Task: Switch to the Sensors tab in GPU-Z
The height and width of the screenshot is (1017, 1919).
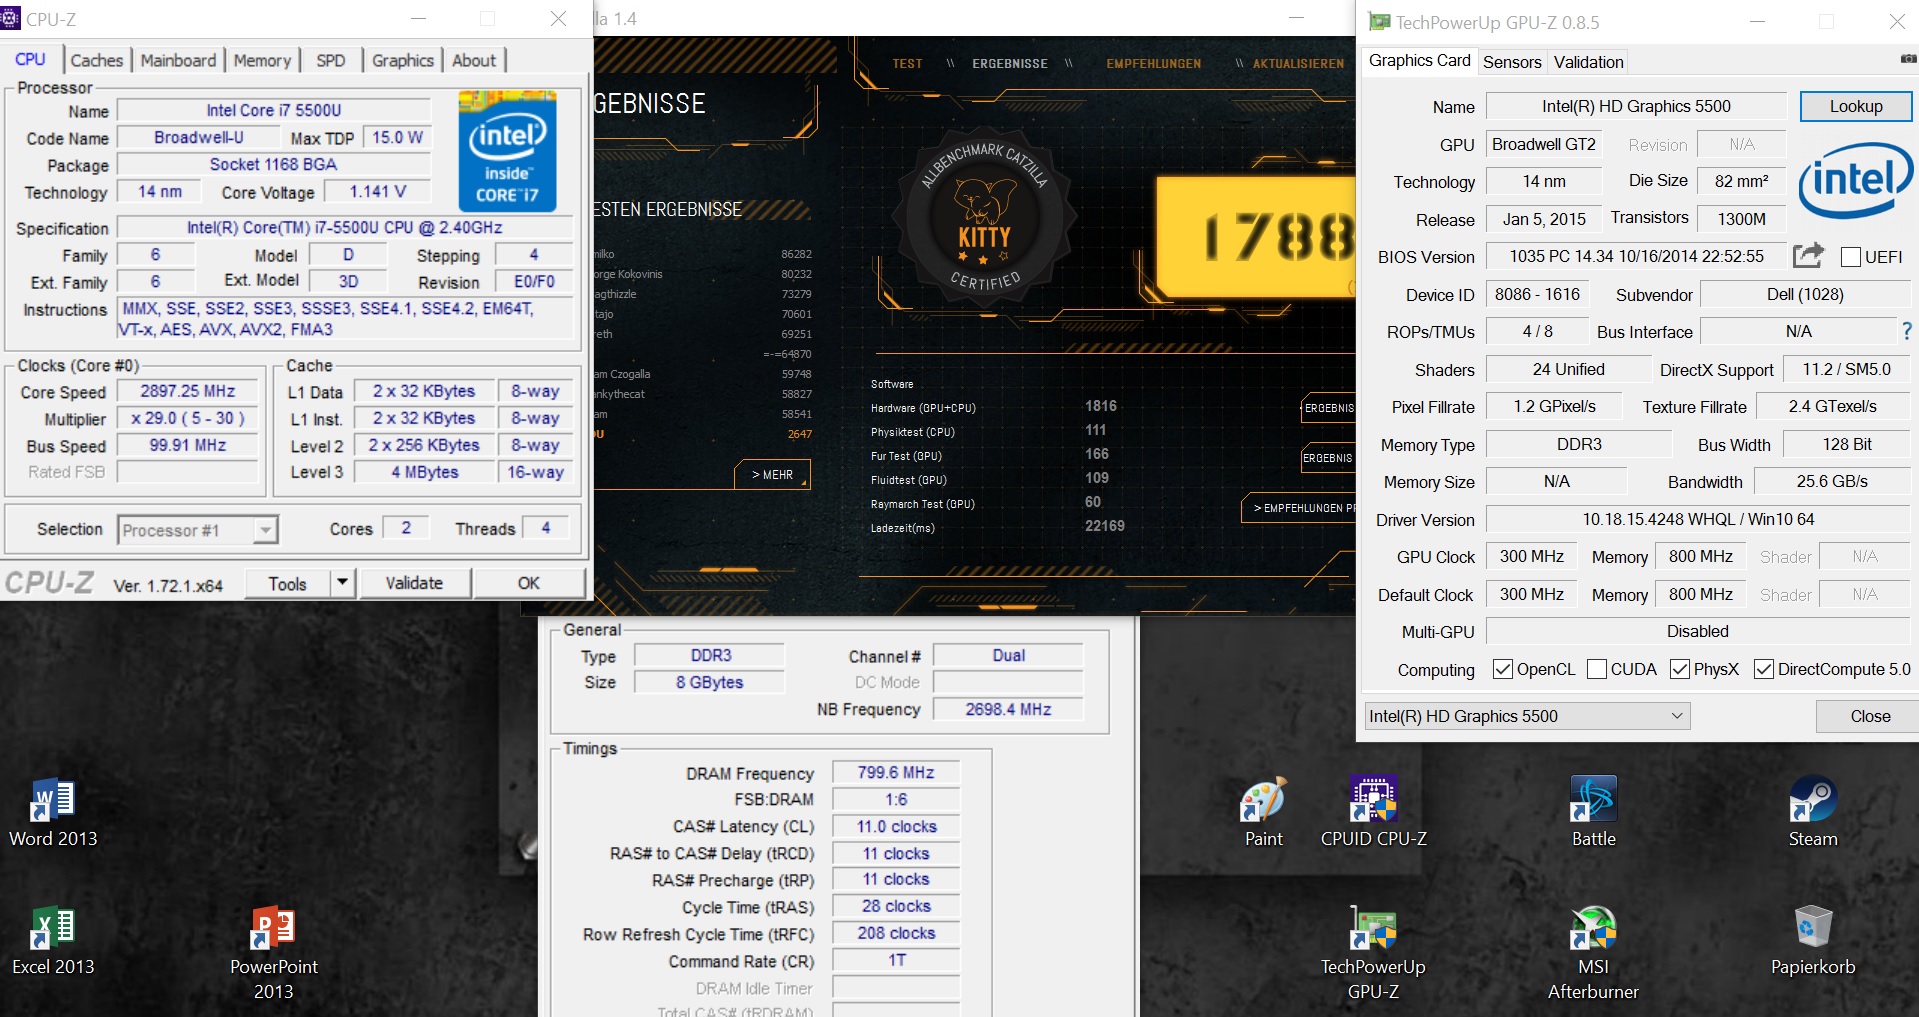Action: click(1512, 62)
